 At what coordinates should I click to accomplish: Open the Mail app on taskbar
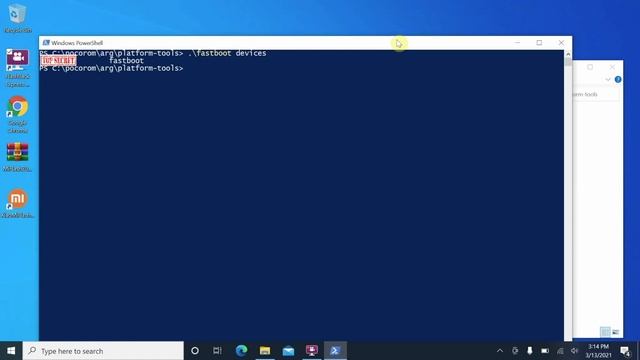[289, 351]
